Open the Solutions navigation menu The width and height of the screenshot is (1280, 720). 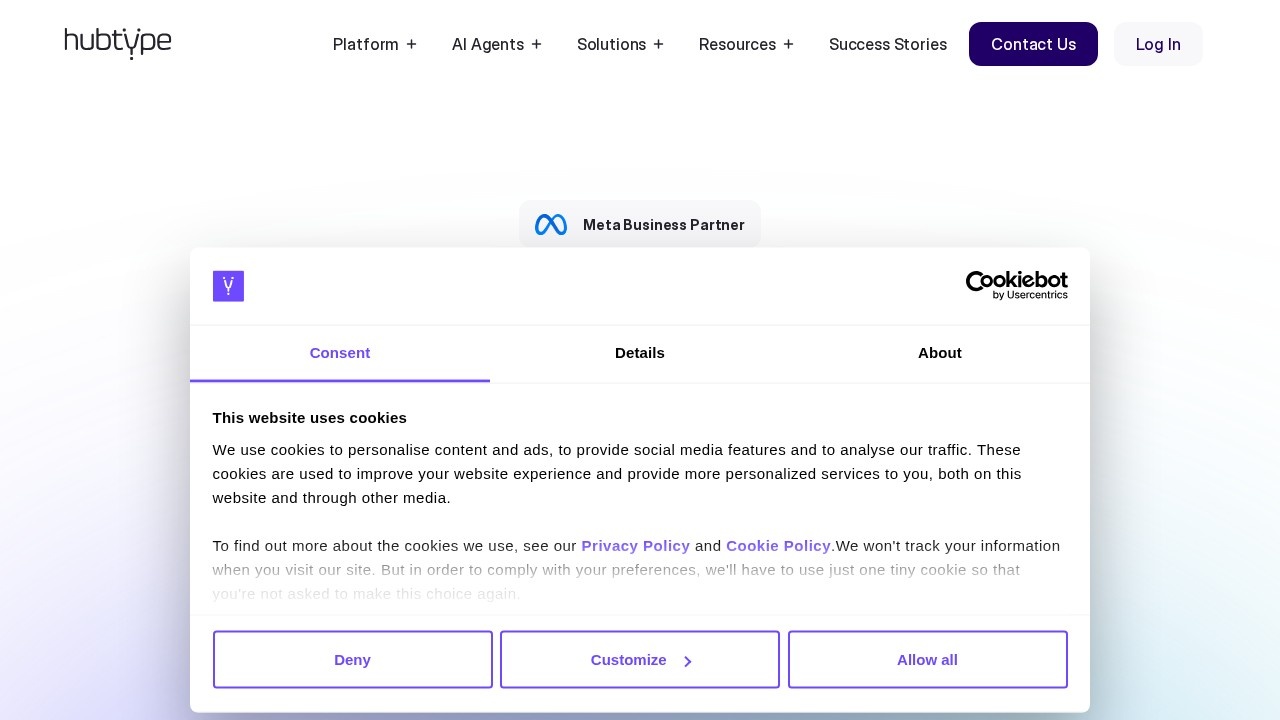click(x=621, y=44)
